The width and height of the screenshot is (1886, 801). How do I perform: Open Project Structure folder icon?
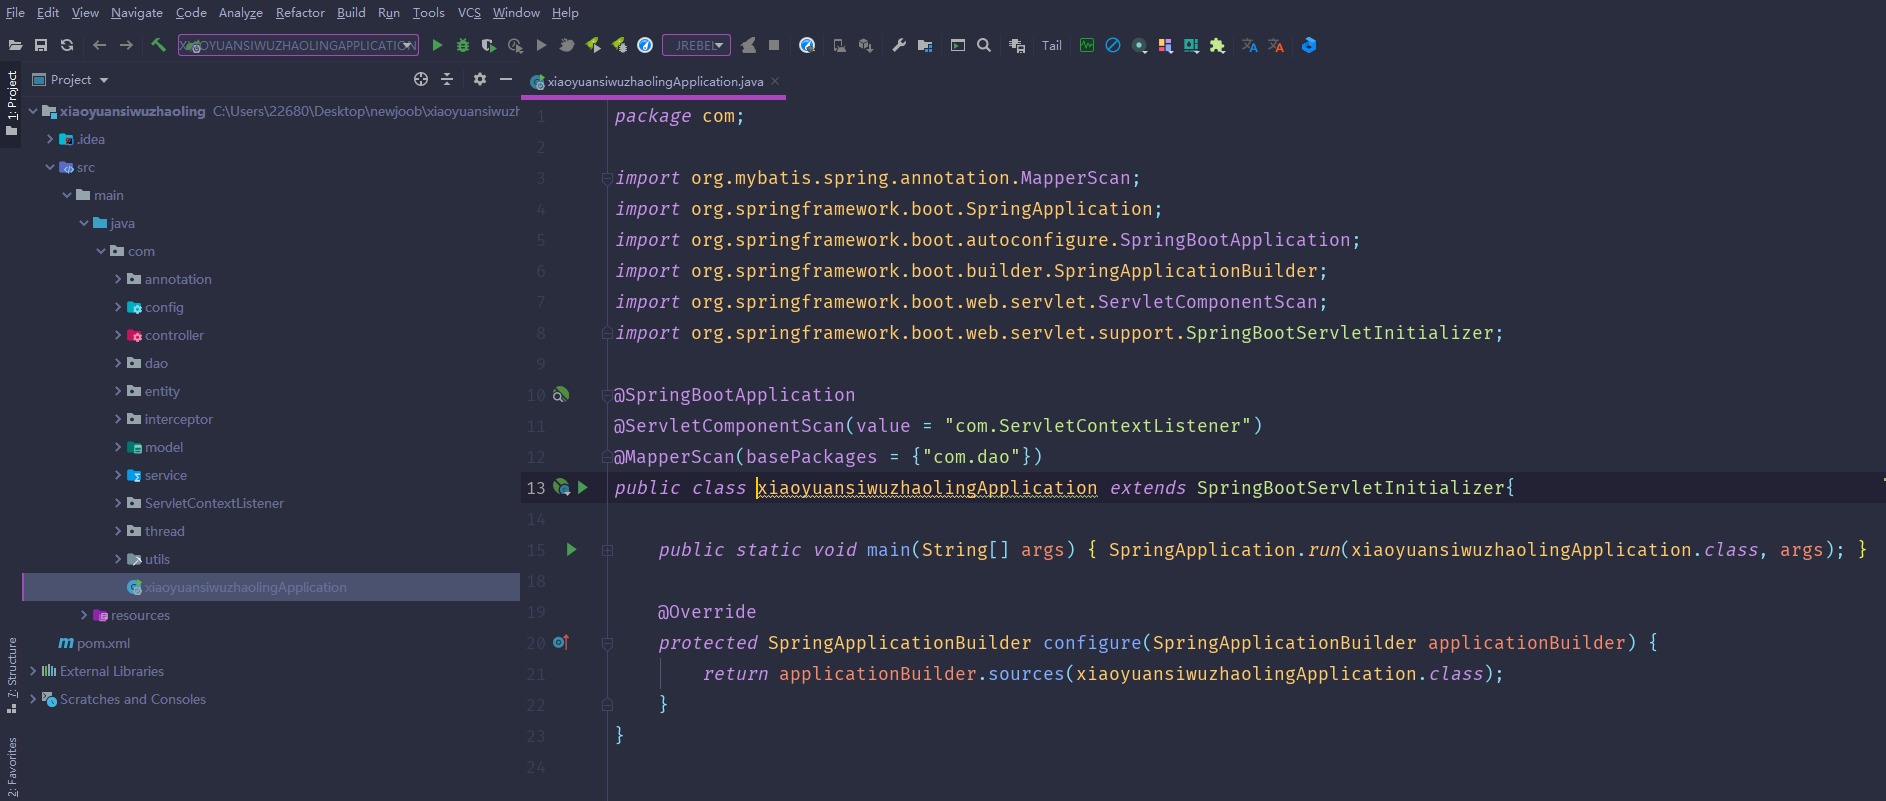[925, 45]
